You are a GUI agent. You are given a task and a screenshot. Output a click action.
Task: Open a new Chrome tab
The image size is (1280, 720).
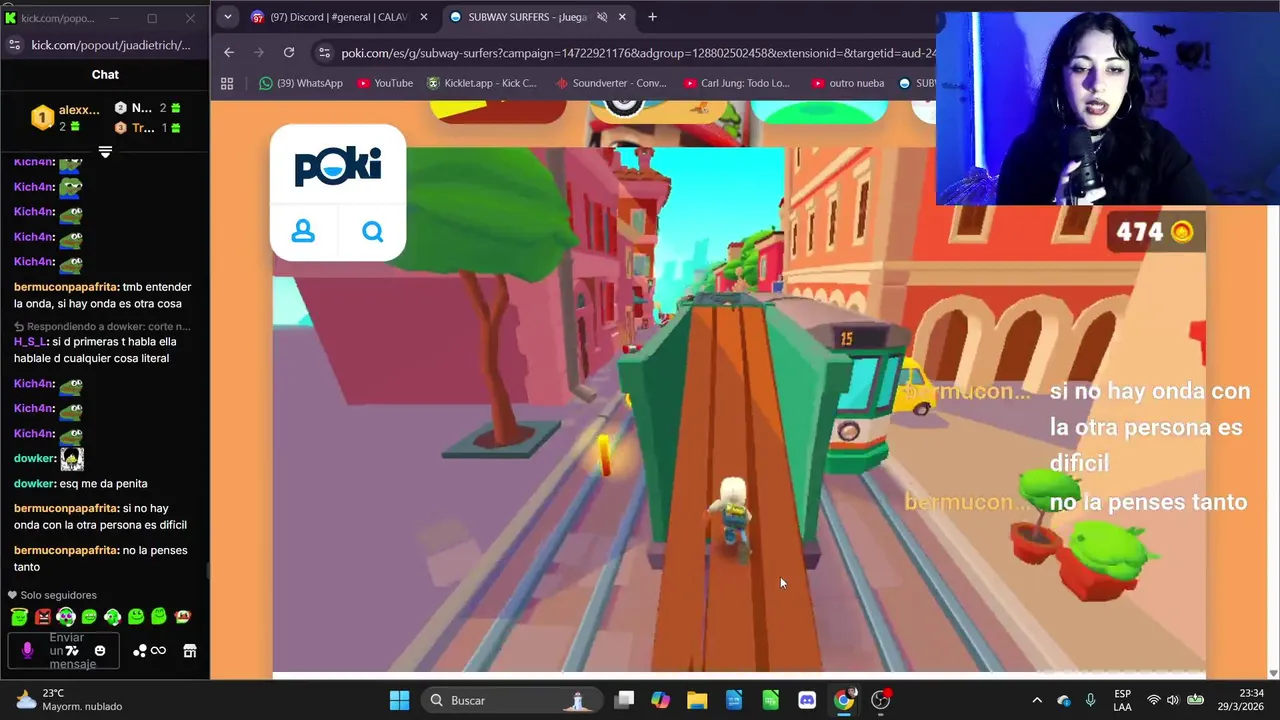(x=652, y=17)
